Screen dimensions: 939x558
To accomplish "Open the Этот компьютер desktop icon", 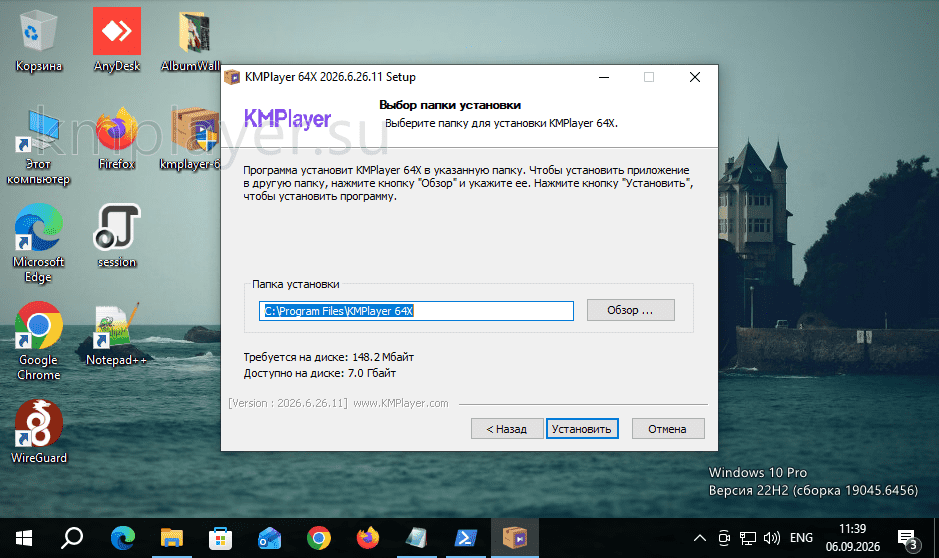I will (x=38, y=147).
